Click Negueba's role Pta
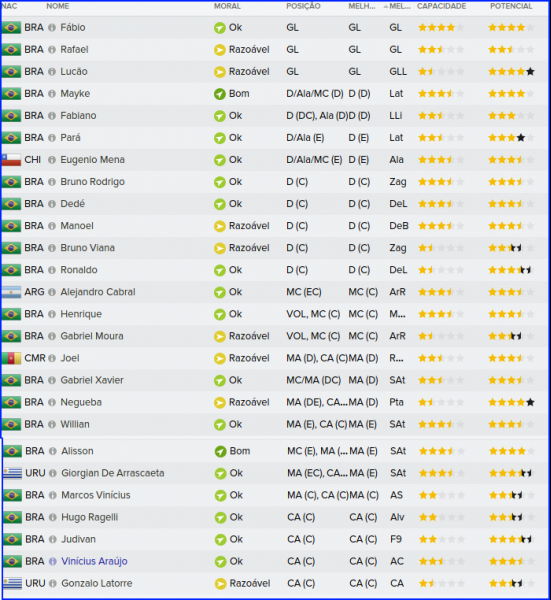 point(396,403)
